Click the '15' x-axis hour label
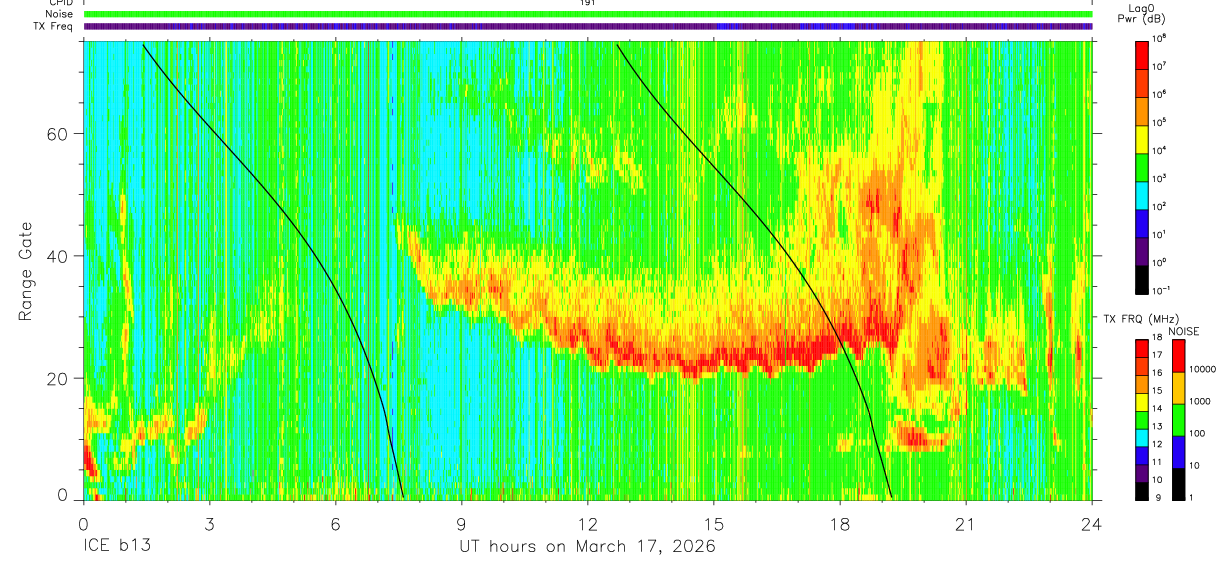This screenshot has height=567, width=1228. click(x=714, y=523)
